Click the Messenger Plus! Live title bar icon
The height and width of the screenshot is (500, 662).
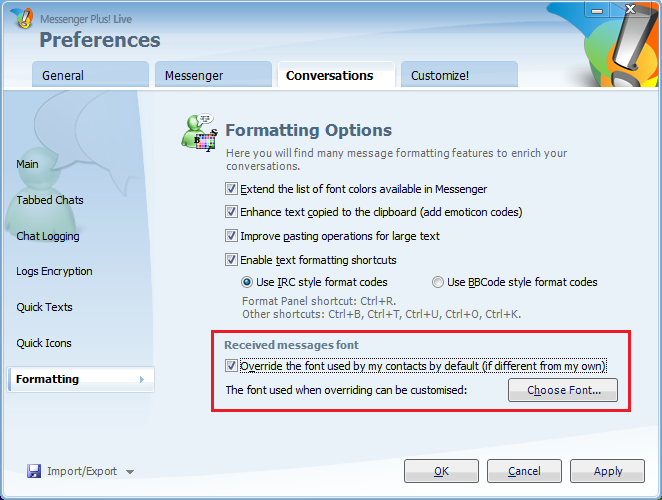[x=20, y=19]
